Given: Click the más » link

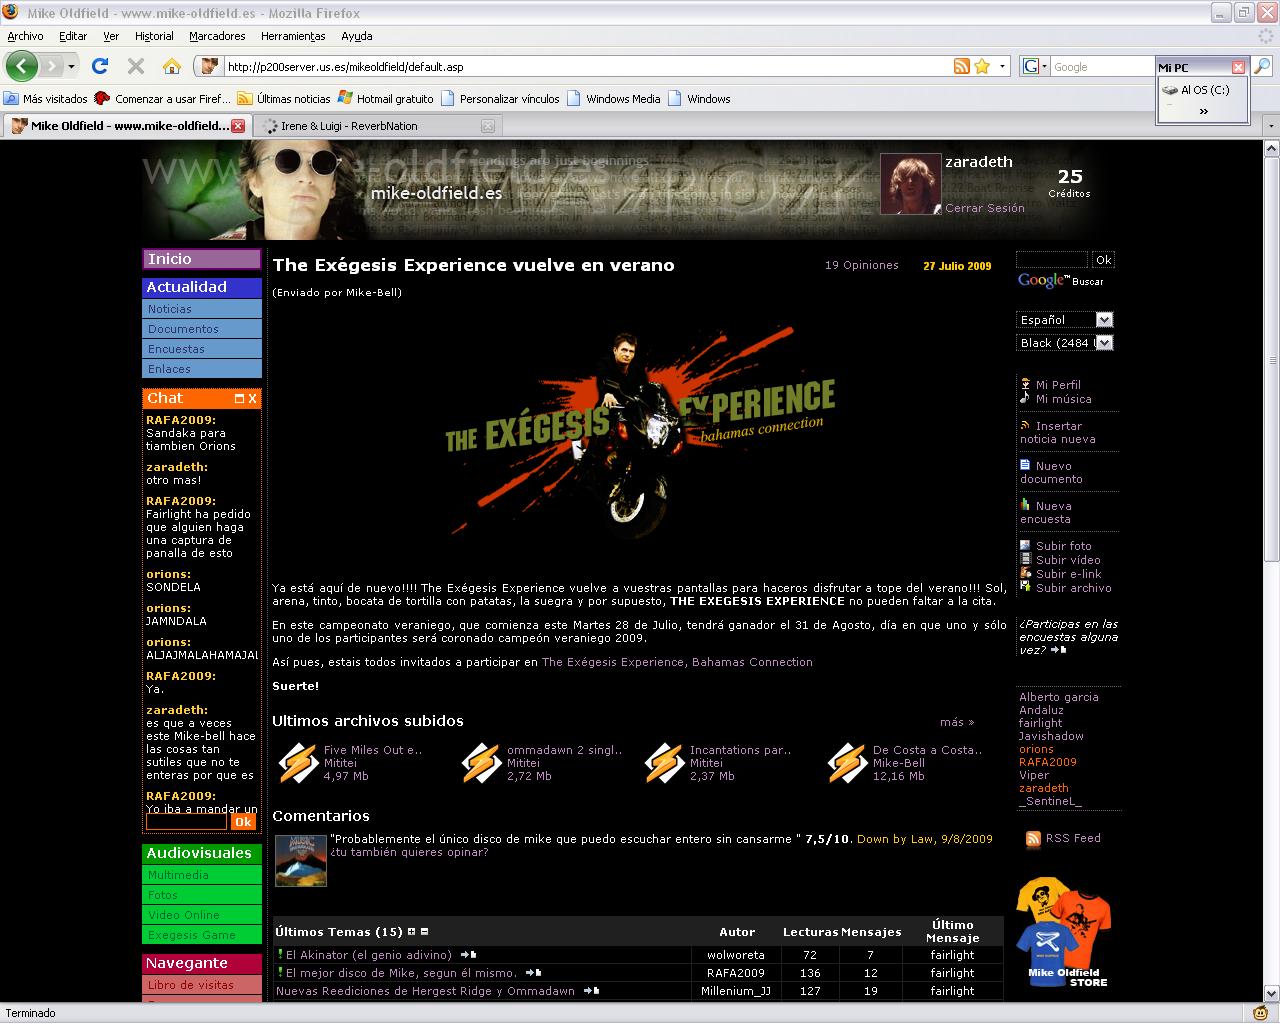Looking at the screenshot, I should (957, 722).
